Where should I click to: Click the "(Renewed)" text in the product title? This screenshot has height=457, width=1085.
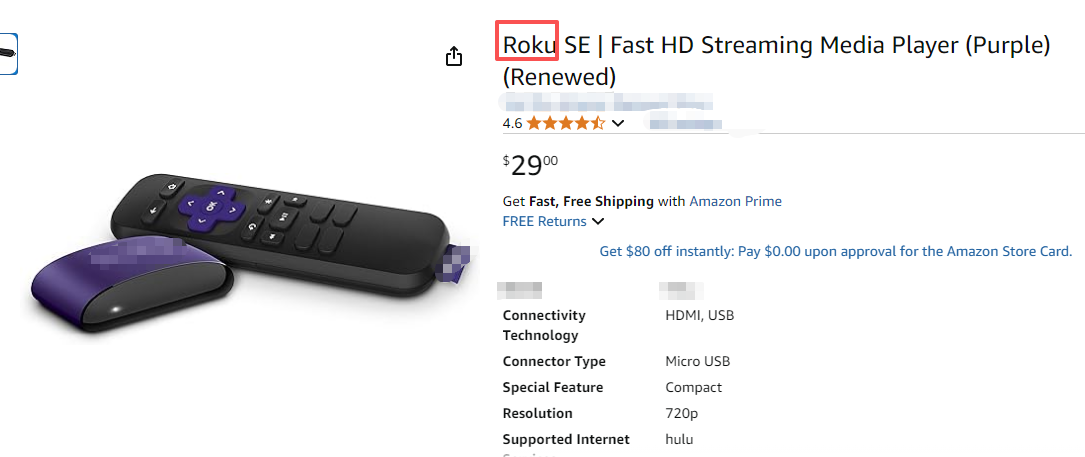559,77
